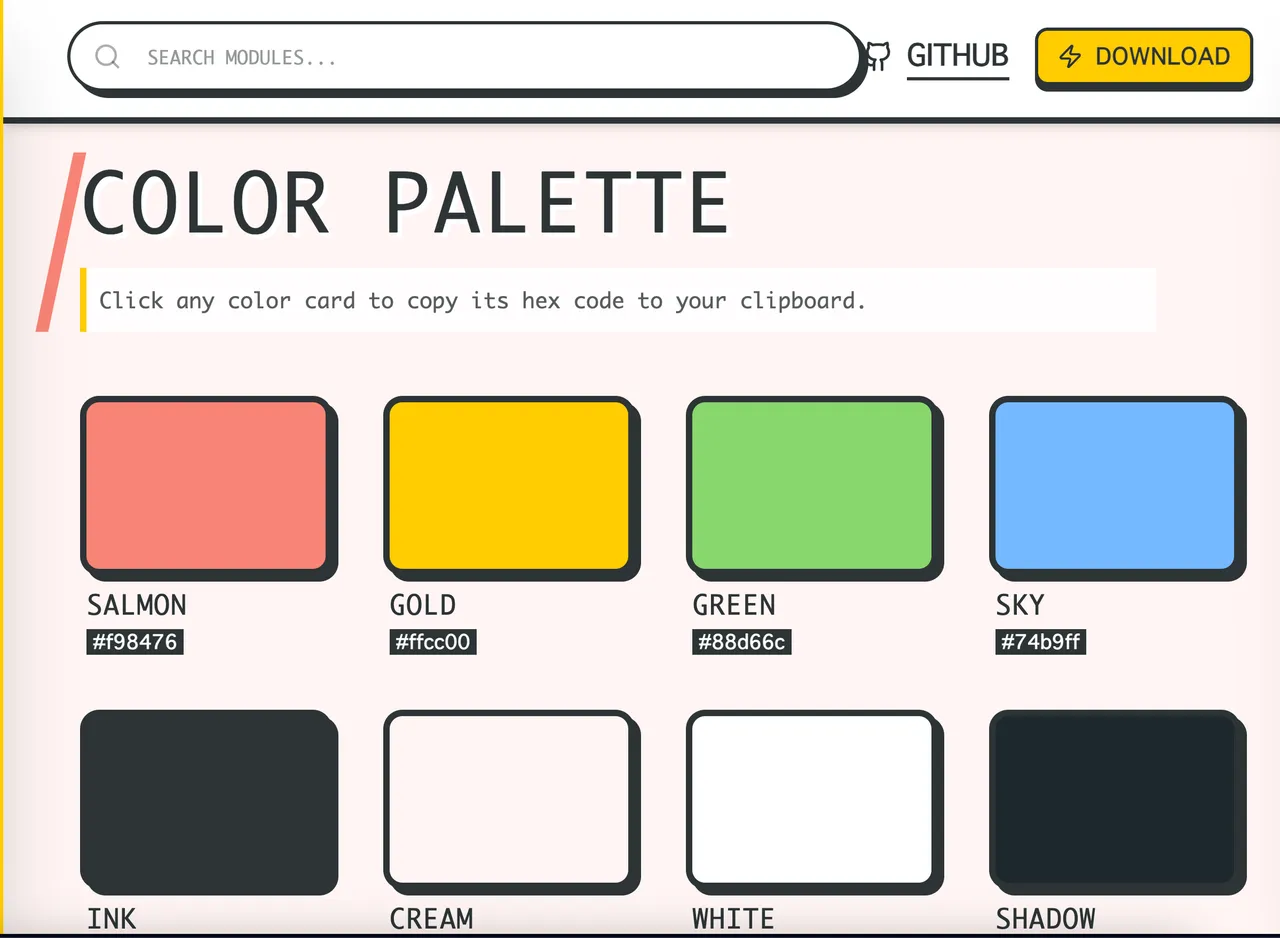Click the Ink dark color swatch
This screenshot has height=938, width=1280.
(x=206, y=799)
